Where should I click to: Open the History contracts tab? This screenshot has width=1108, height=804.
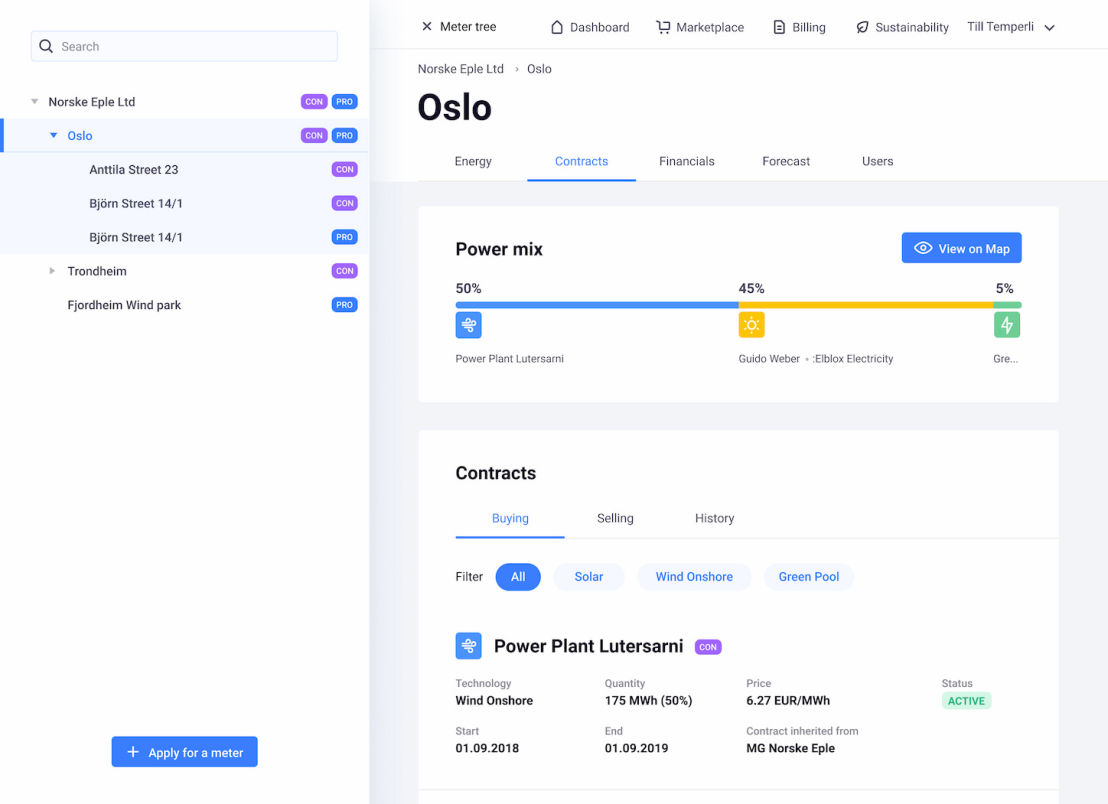[x=714, y=518]
